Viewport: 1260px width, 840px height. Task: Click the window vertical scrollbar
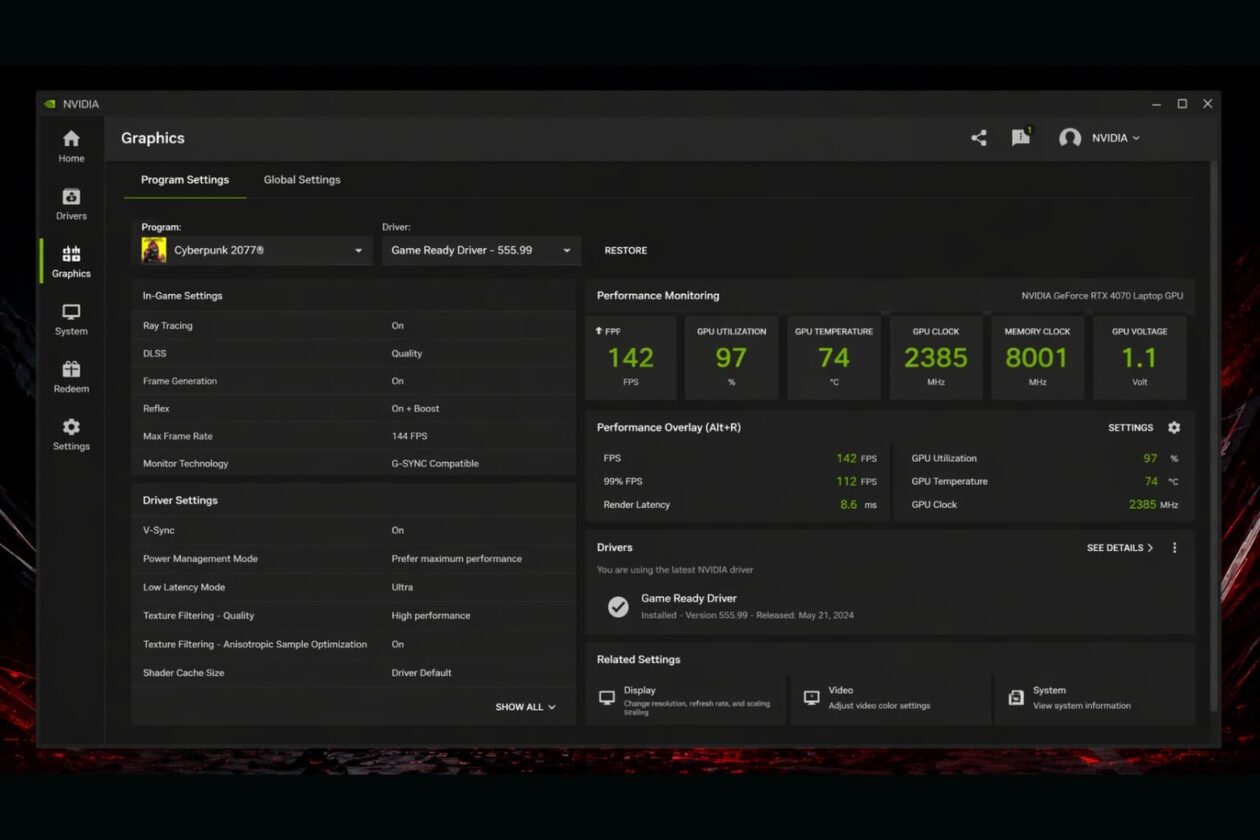click(1214, 435)
